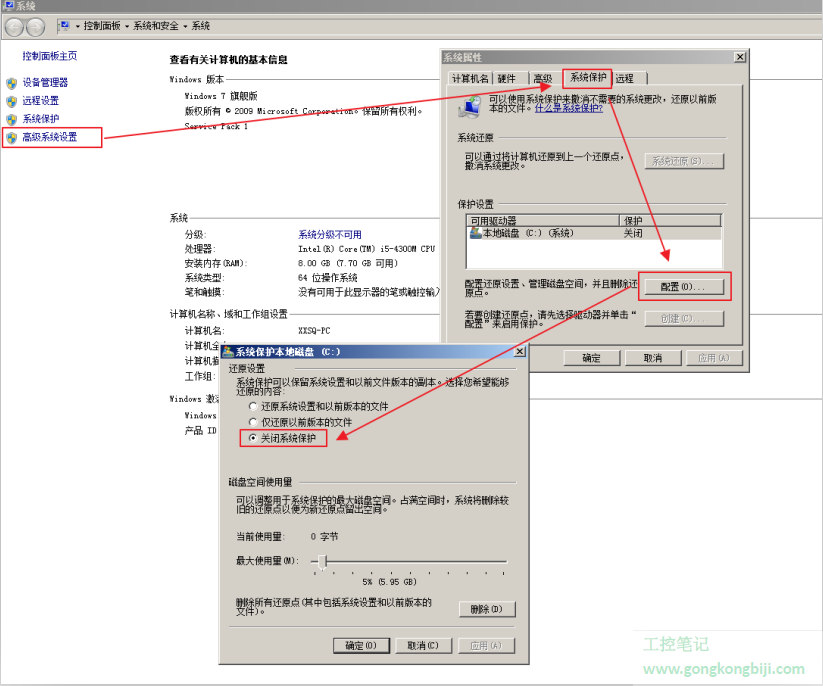Open dropdown arrow before 系统 in breadcrumb
823x686 pixels.
[x=185, y=26]
